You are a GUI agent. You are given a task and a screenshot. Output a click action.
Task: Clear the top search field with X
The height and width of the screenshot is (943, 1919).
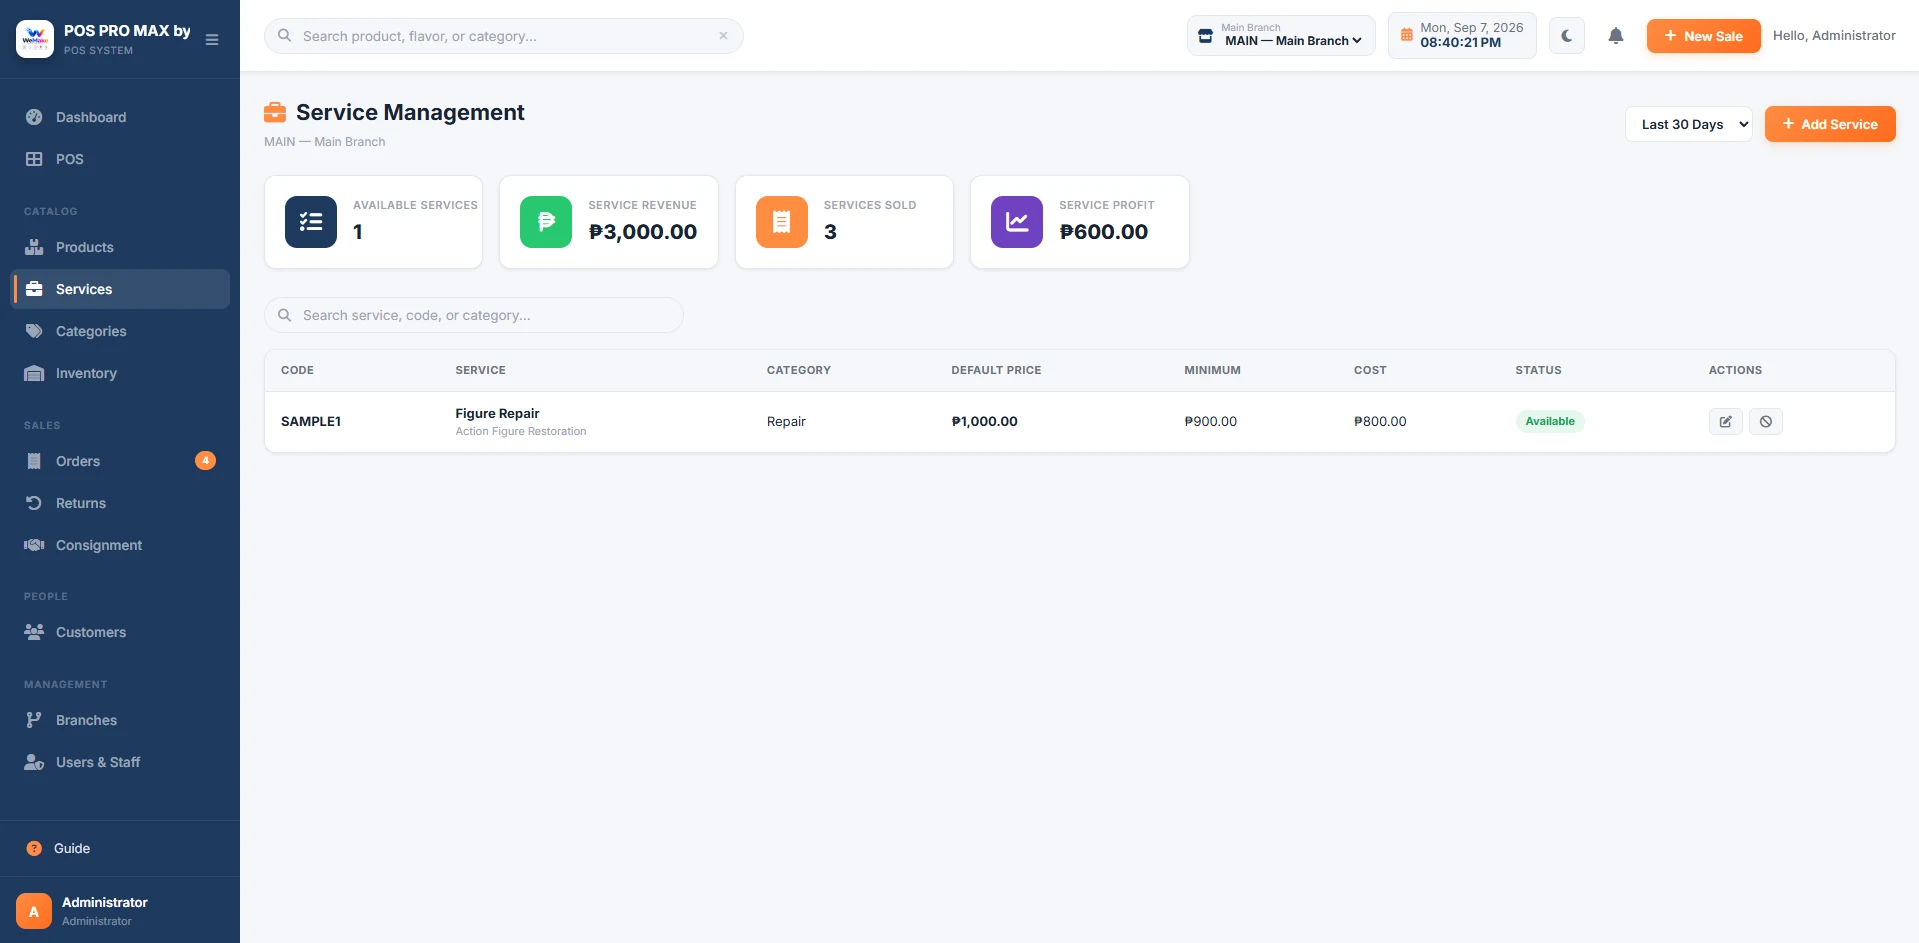click(723, 36)
